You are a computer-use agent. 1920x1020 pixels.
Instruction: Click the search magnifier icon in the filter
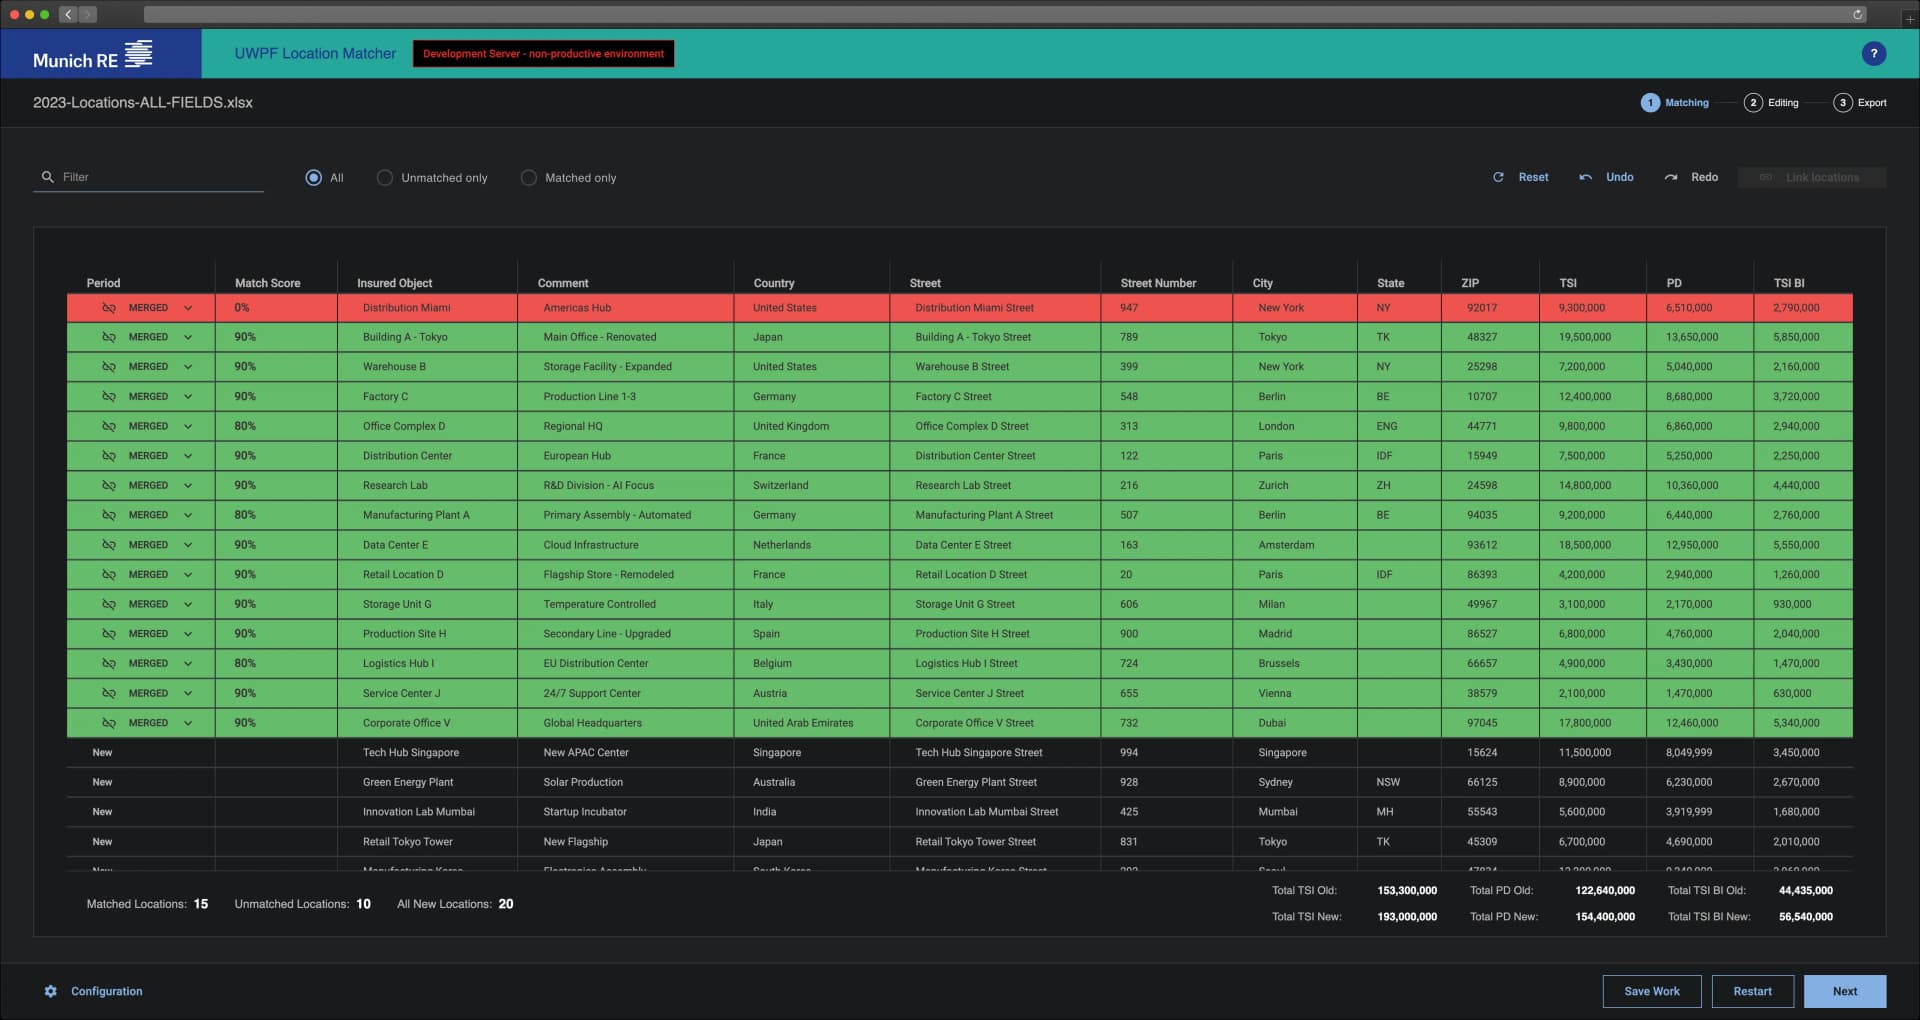pos(47,177)
